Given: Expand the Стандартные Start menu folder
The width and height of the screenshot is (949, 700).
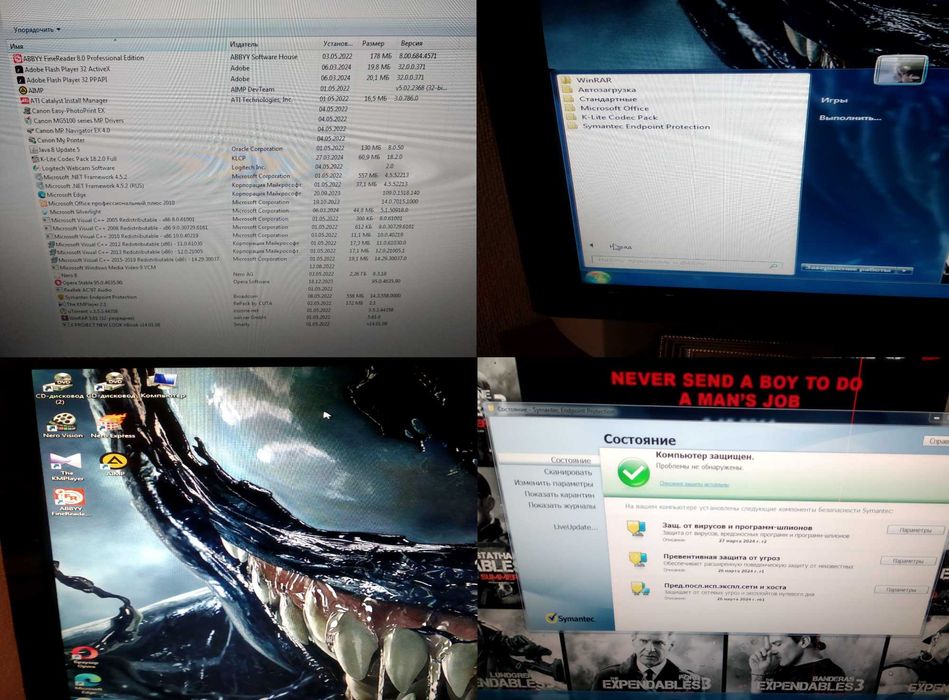Looking at the screenshot, I should 600,99.
